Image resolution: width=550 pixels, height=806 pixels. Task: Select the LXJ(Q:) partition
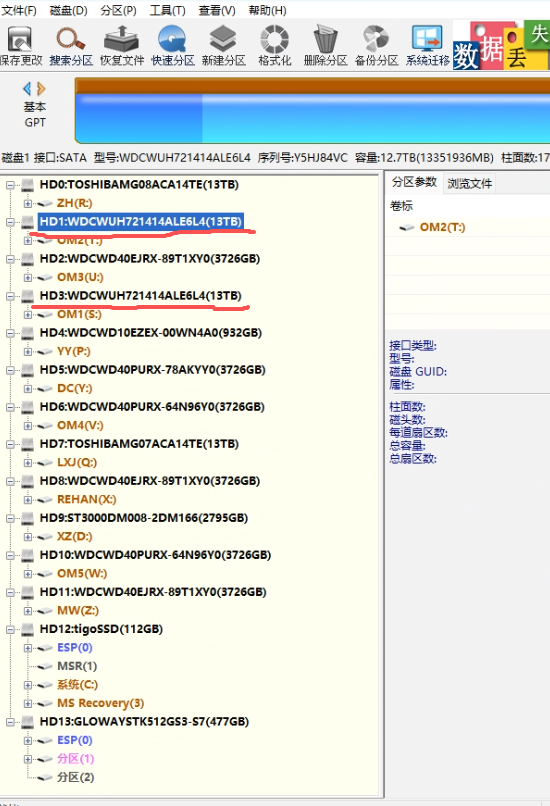click(77, 462)
